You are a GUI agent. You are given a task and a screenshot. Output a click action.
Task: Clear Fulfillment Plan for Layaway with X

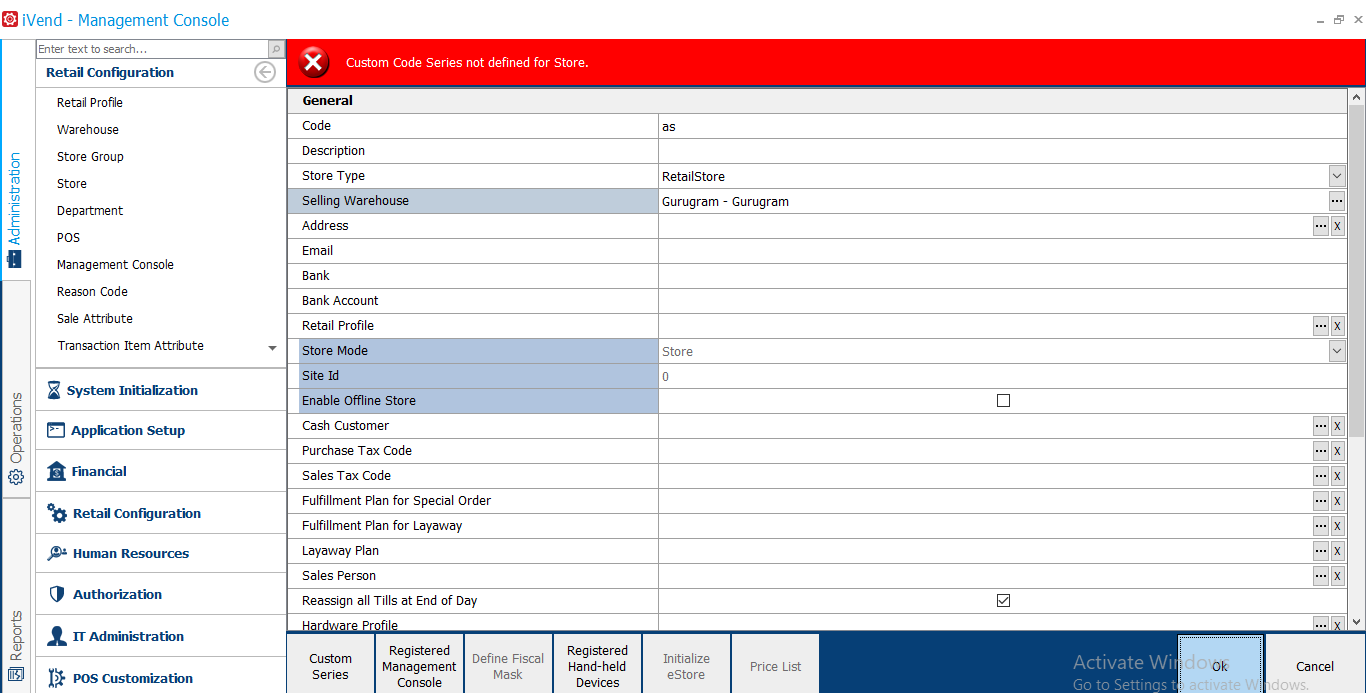pyautogui.click(x=1337, y=526)
